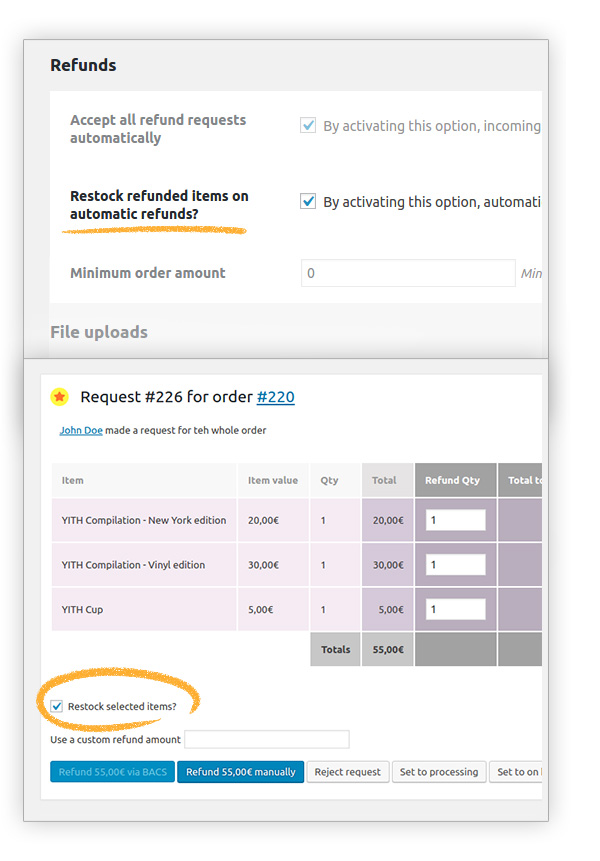Open order #220 link
This screenshot has width=600, height=861.
coord(275,397)
